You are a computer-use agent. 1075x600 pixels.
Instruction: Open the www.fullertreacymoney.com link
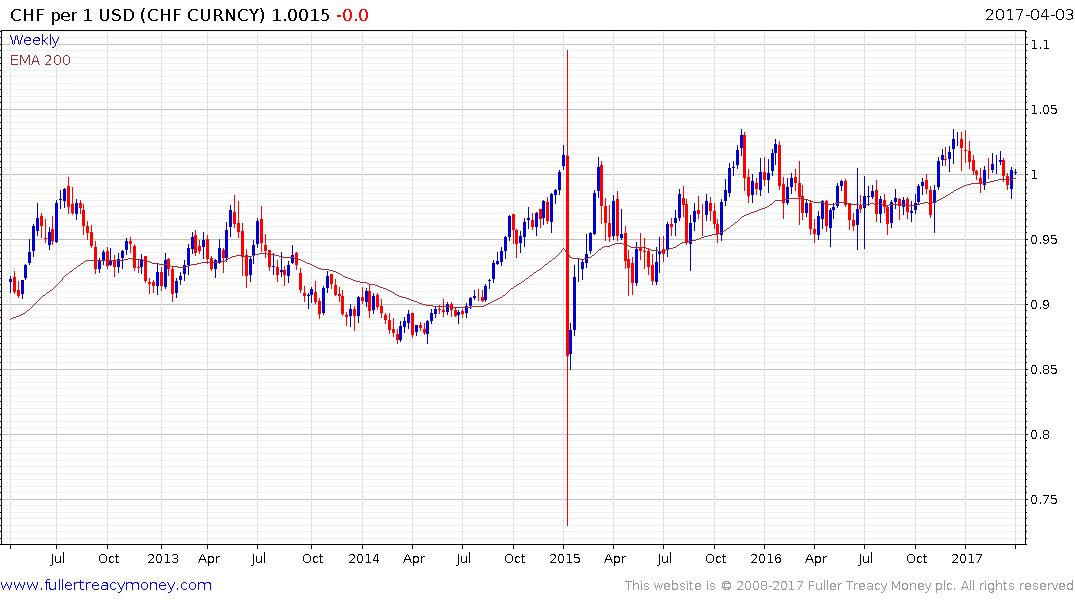tap(106, 585)
